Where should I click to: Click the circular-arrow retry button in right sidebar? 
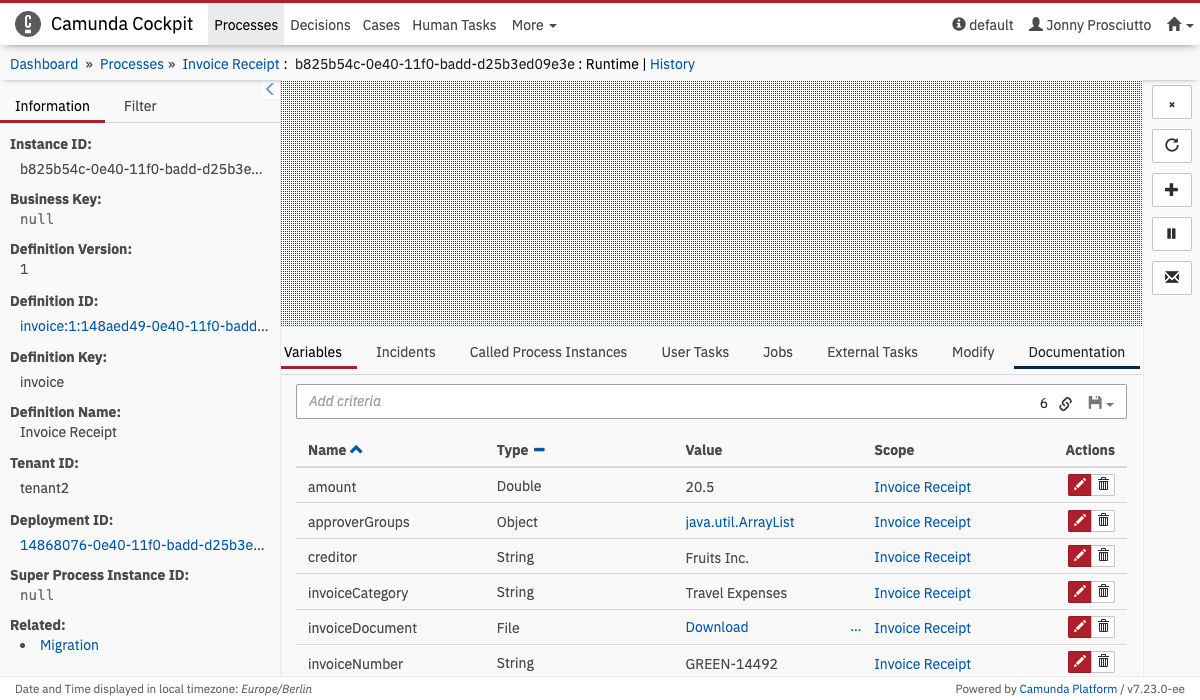coord(1171,146)
